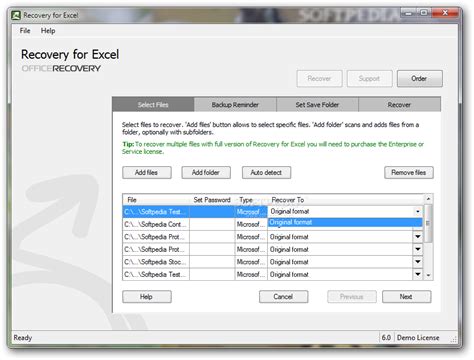Expand the dropdown arrow in last Softpedia Test row
474x360 pixels.
click(x=418, y=274)
